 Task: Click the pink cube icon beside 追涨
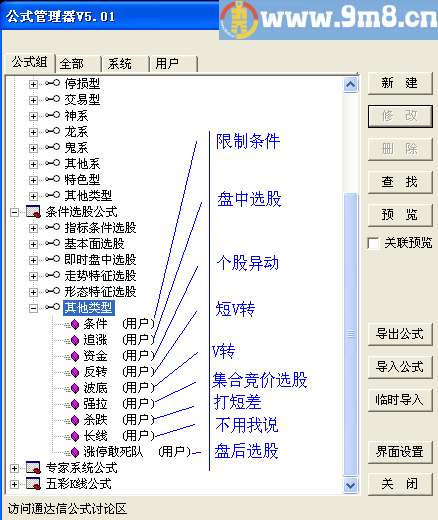[75, 340]
